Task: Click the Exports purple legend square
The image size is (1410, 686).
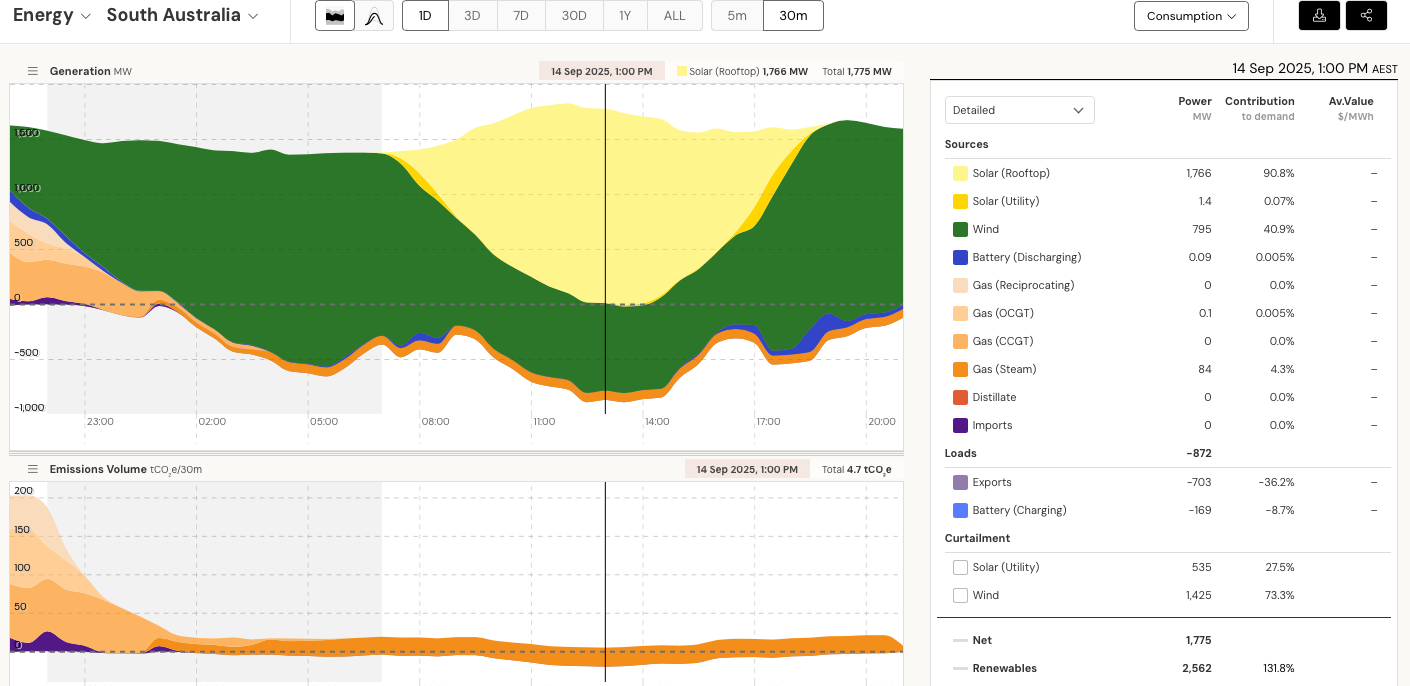Action: 960,482
